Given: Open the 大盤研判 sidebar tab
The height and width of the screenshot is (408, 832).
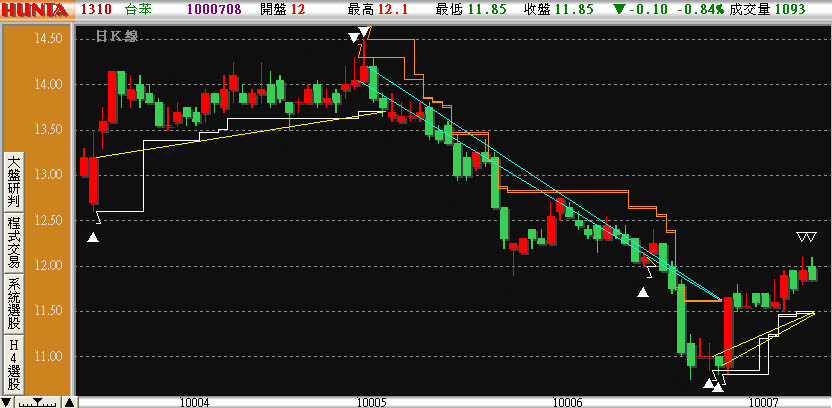Looking at the screenshot, I should 14,179.
